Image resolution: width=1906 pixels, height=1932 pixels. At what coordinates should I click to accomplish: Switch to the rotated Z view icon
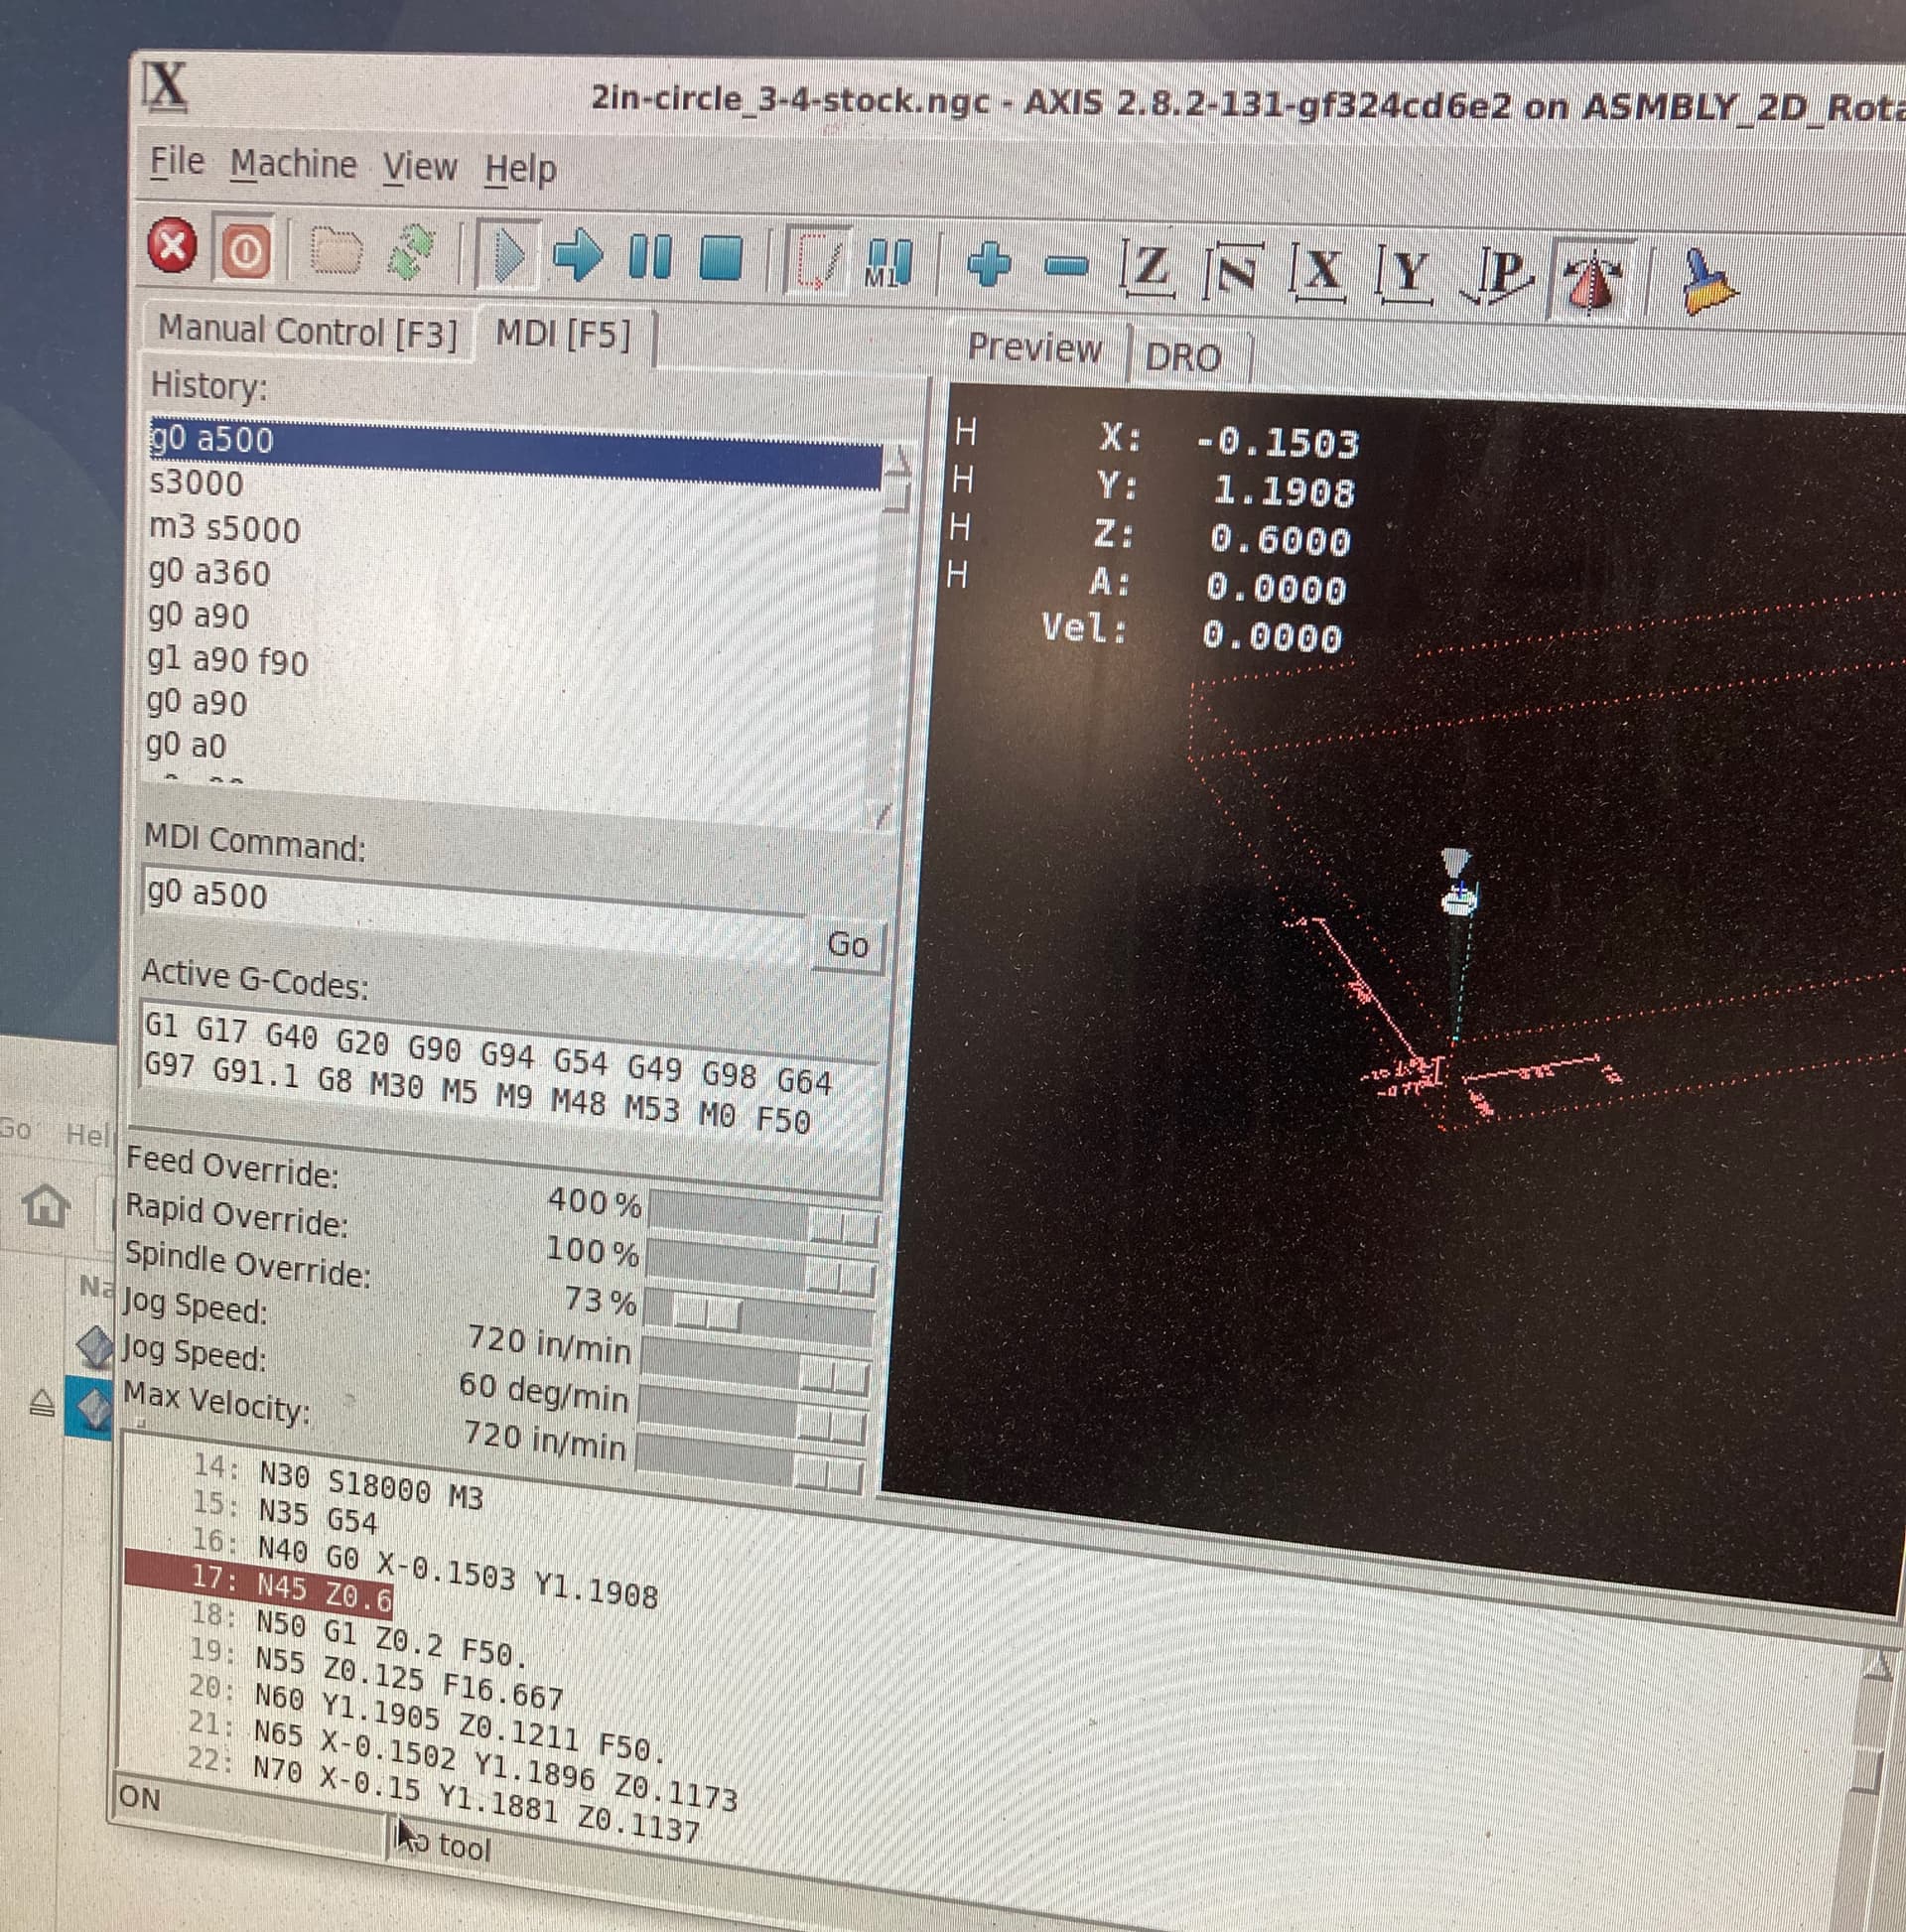[1235, 271]
